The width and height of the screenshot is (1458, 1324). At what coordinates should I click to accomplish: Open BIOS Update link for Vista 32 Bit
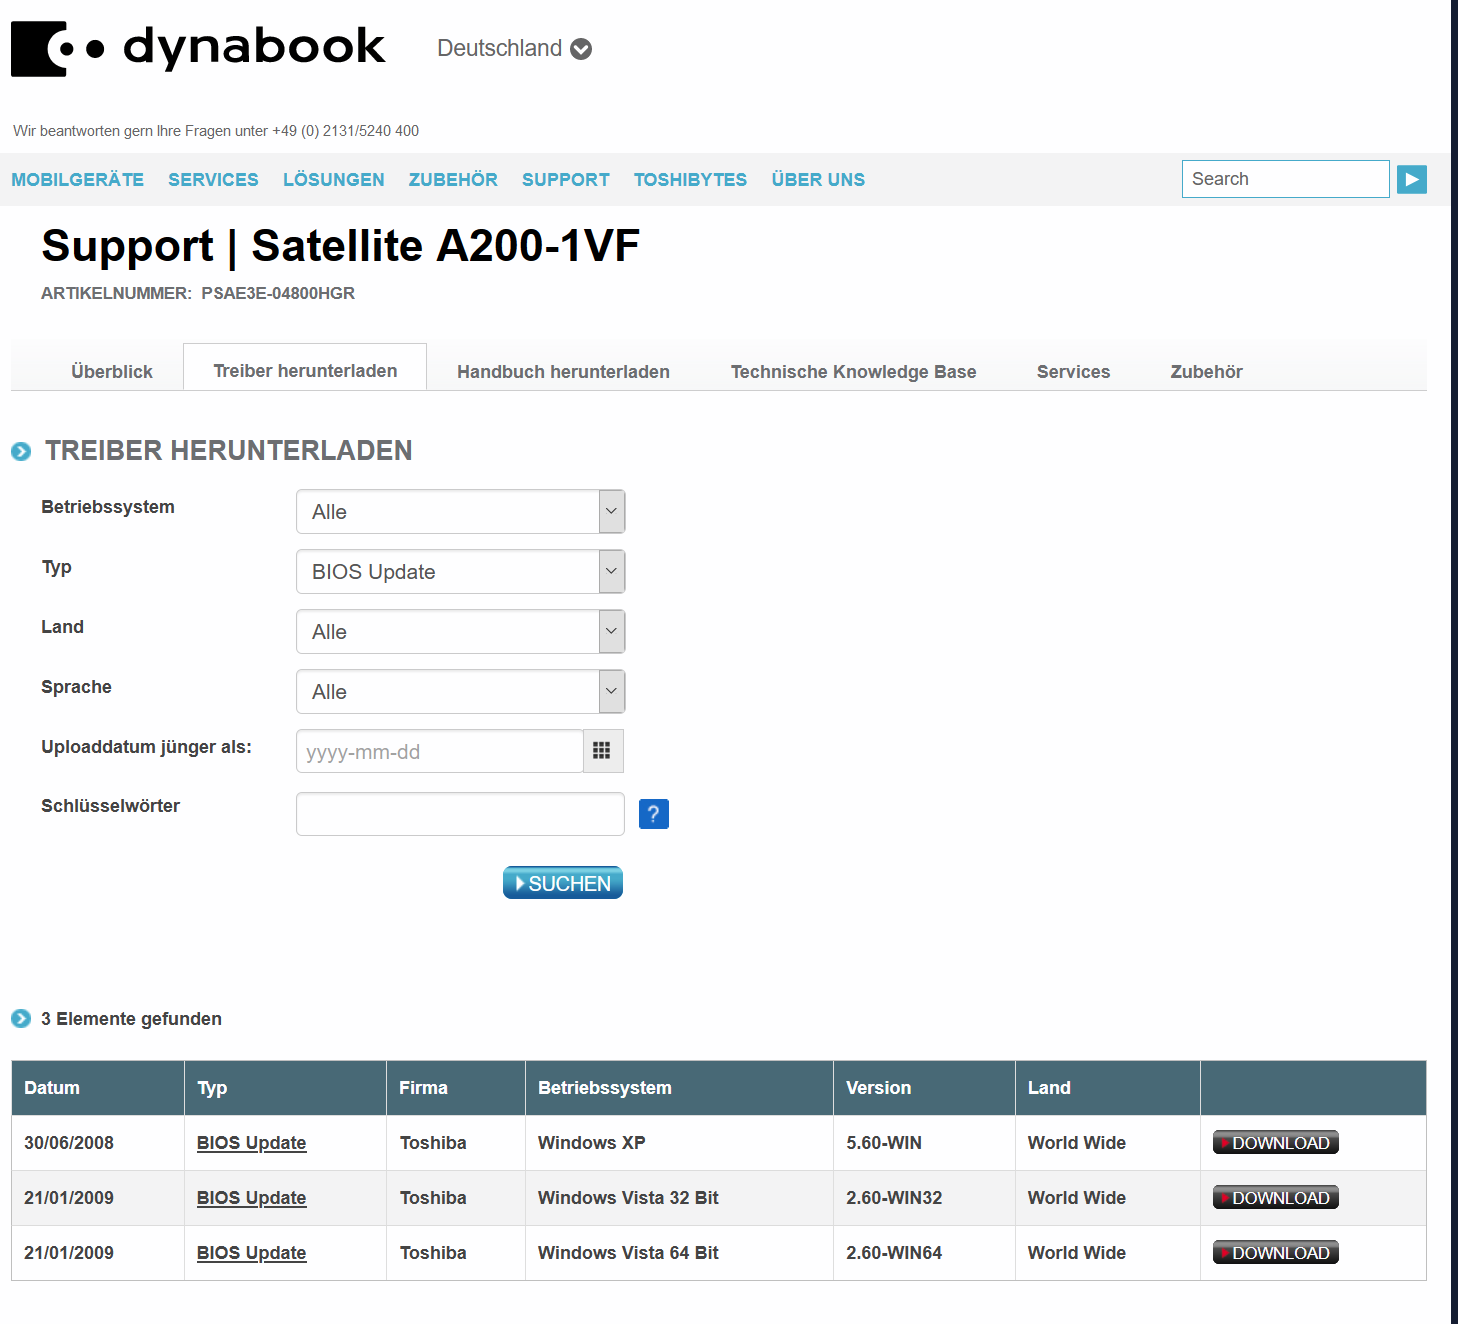pyautogui.click(x=251, y=1198)
